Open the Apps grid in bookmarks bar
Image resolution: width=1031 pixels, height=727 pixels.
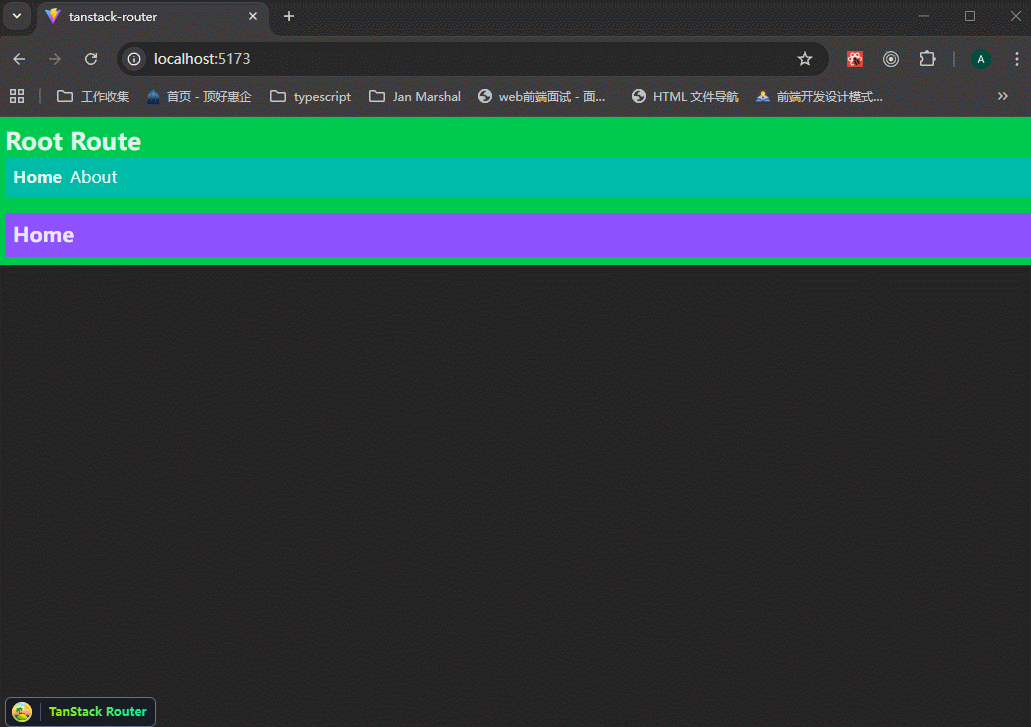17,96
